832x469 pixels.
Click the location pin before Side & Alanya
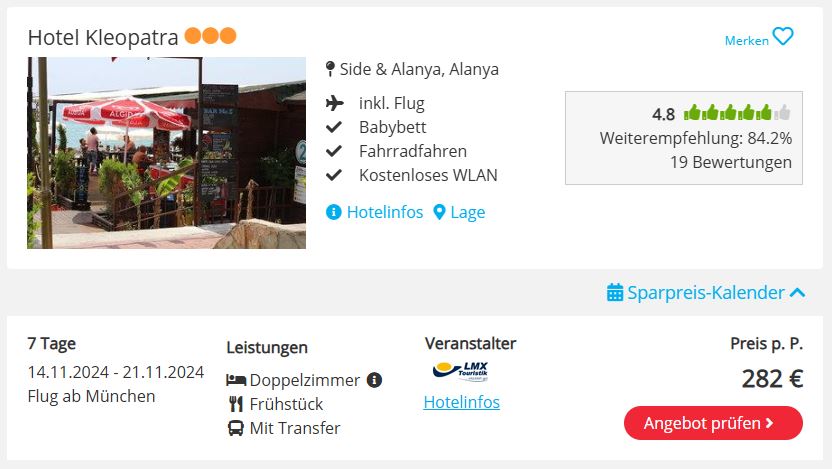point(330,69)
